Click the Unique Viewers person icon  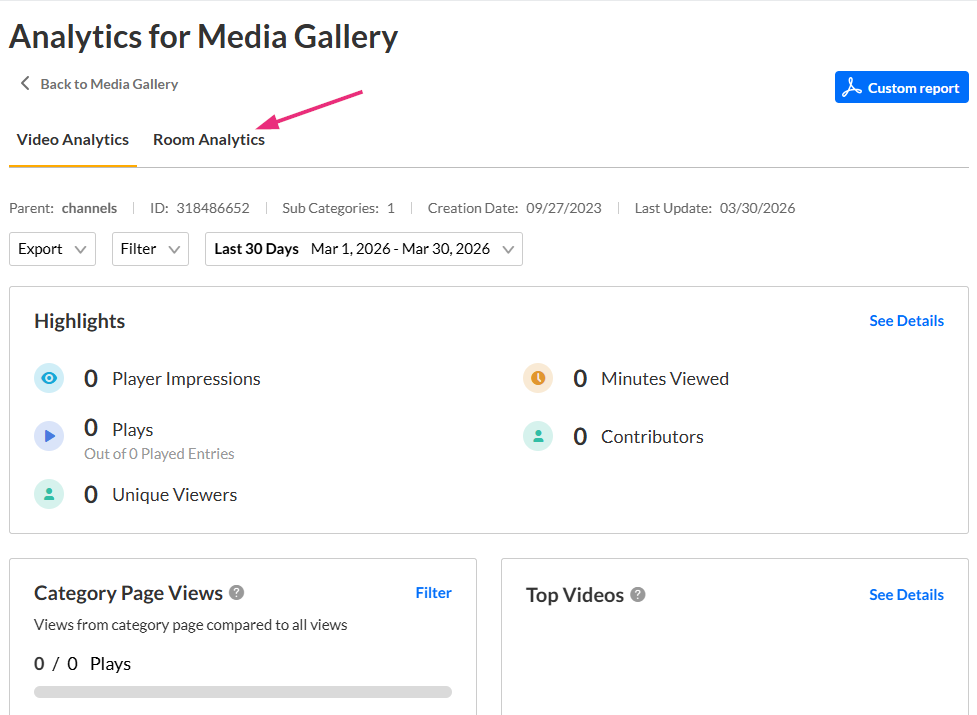[x=49, y=494]
